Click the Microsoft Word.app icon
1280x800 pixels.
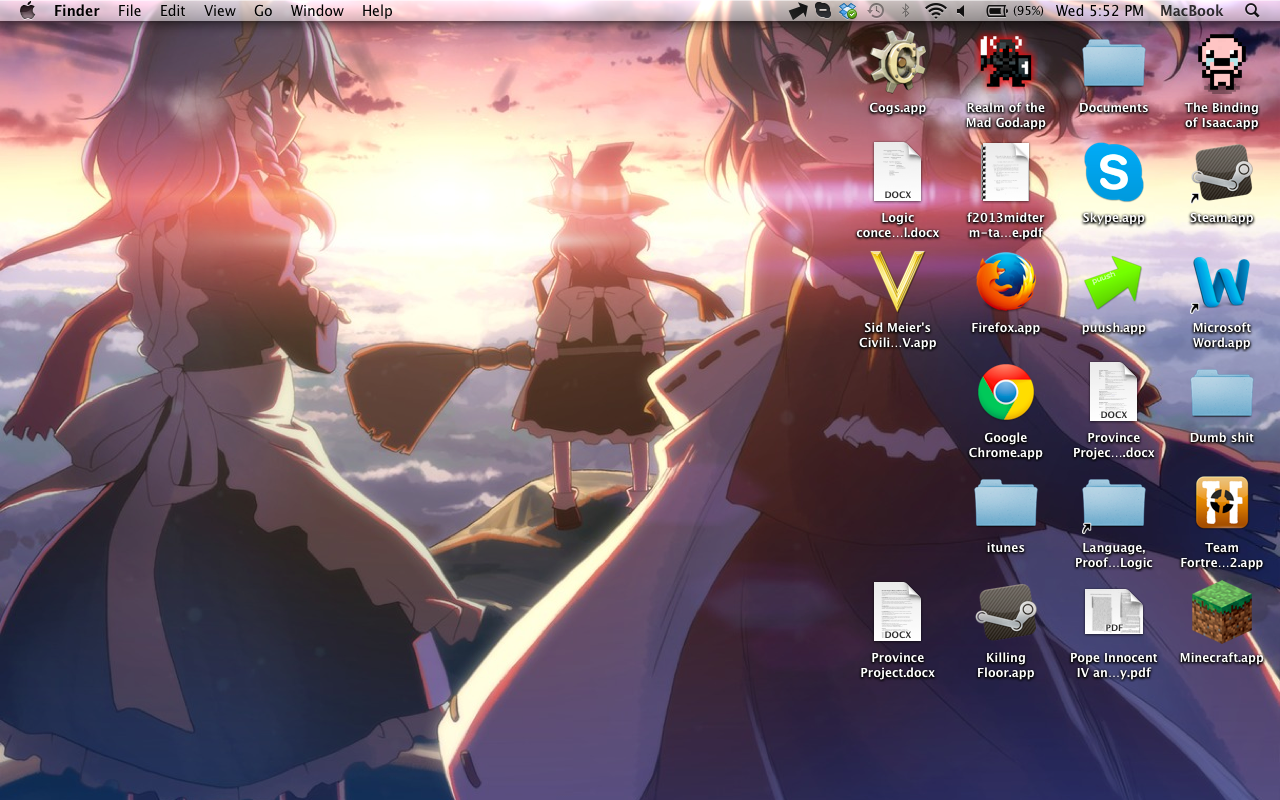(x=1221, y=283)
